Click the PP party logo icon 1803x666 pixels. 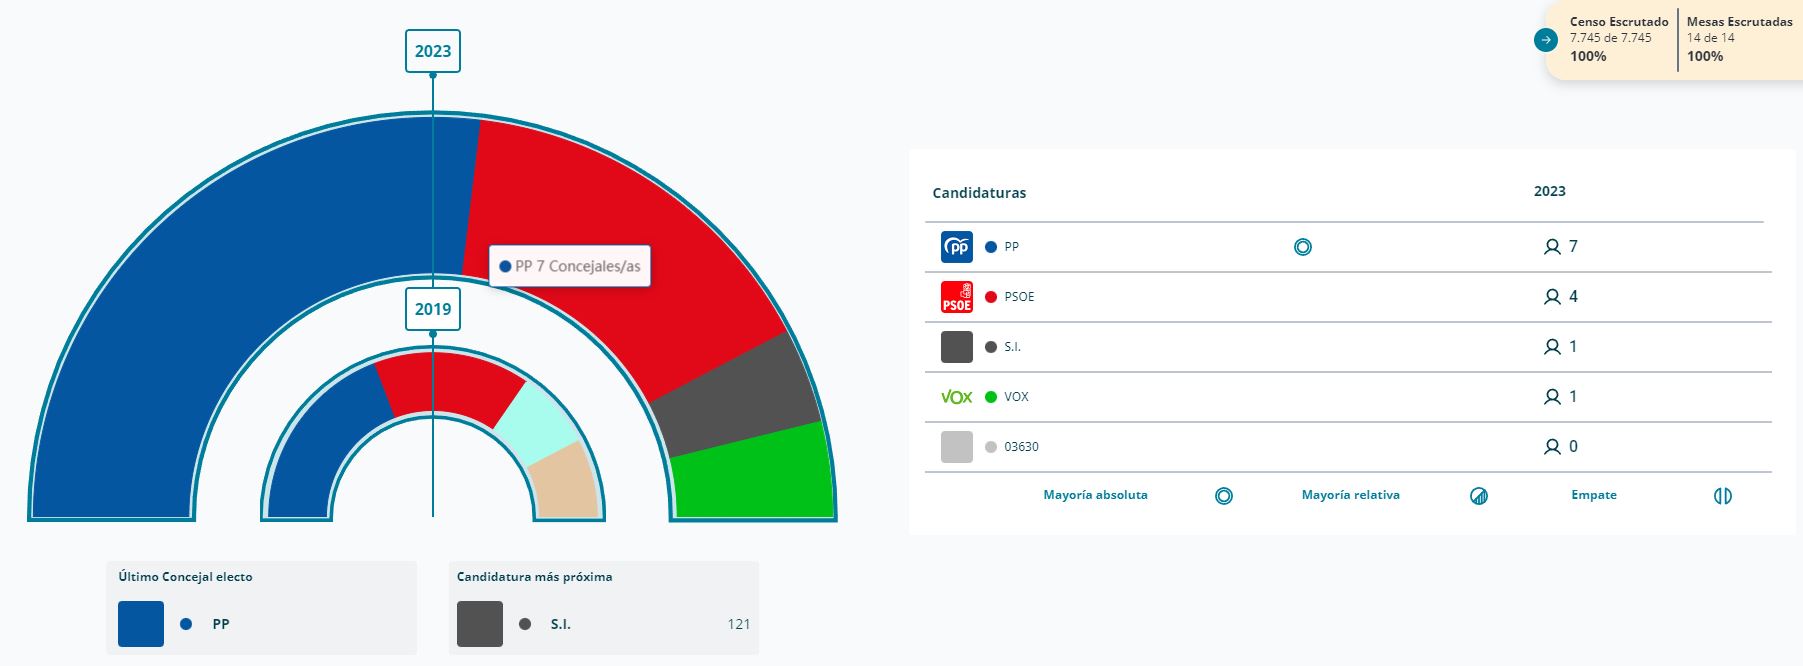[956, 247]
